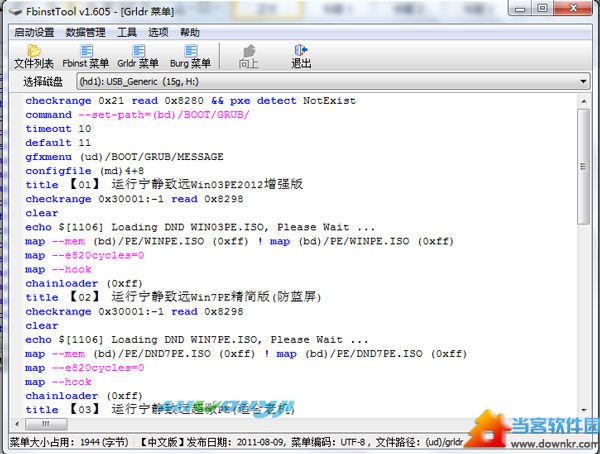Viewport: 600px width, 454px height.
Task: Click the 'Loading DND WIN7PE.ISO' echo line
Action: pyautogui.click(x=197, y=340)
